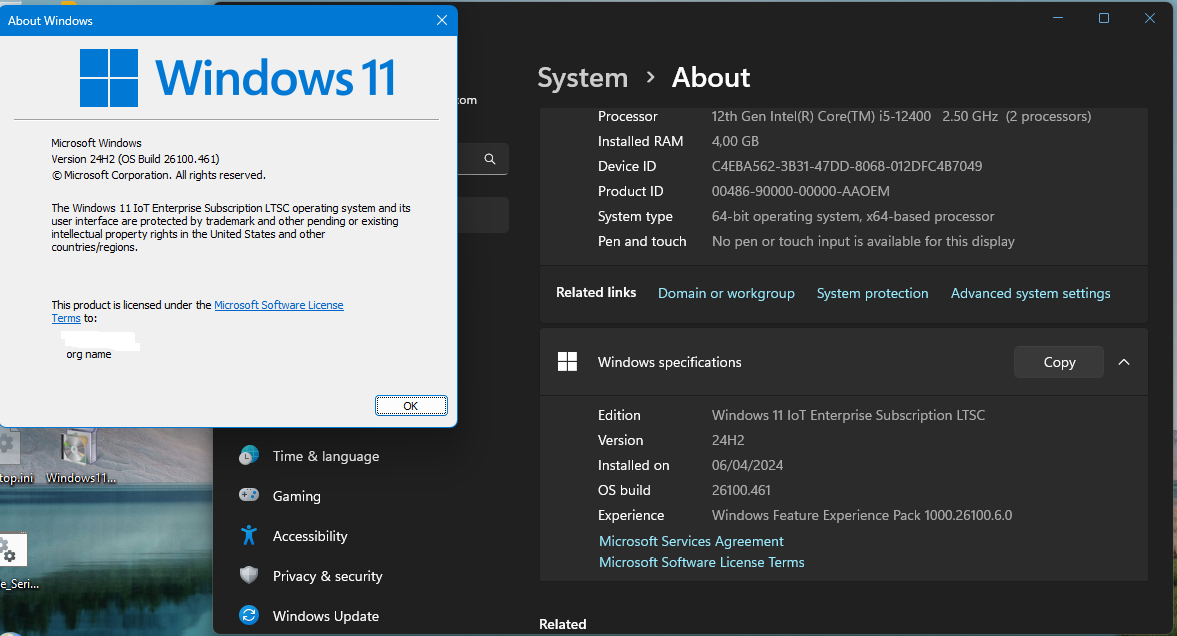Click the Privacy & security shield icon
Viewport: 1177px width, 636px height.
point(248,575)
